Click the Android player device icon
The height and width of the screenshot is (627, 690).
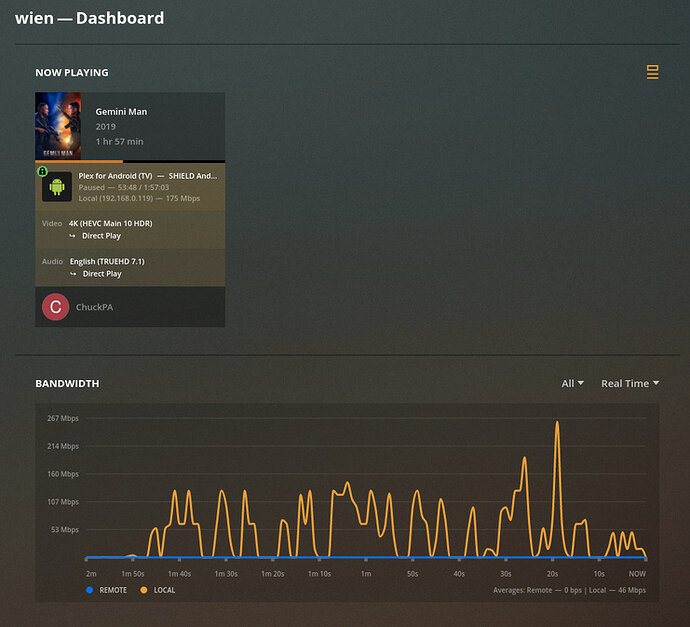(57, 187)
